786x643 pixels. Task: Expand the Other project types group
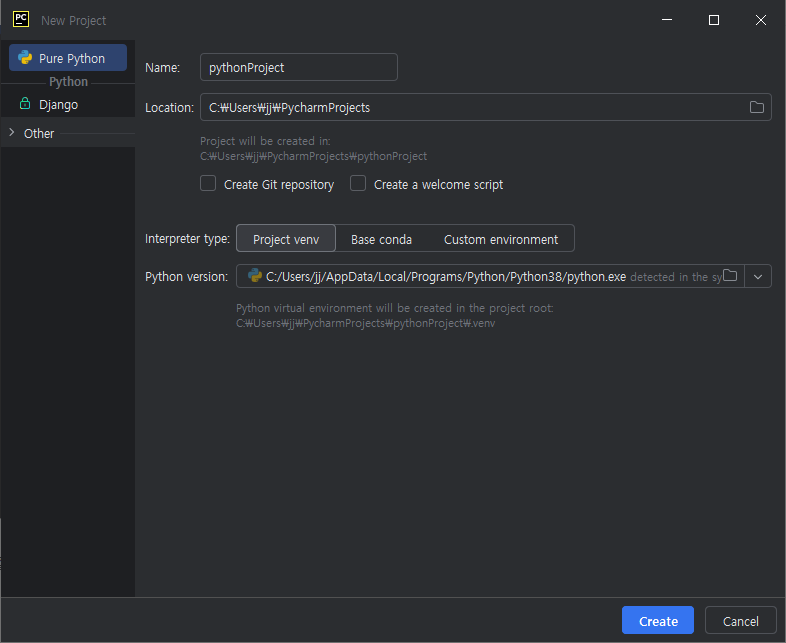click(12, 133)
